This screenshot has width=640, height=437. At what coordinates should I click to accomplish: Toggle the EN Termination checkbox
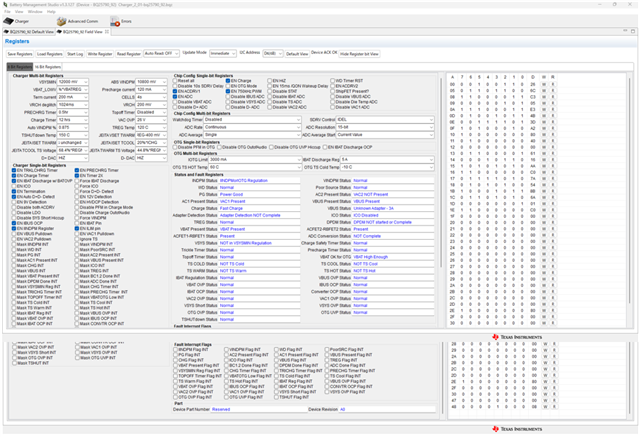14,191
